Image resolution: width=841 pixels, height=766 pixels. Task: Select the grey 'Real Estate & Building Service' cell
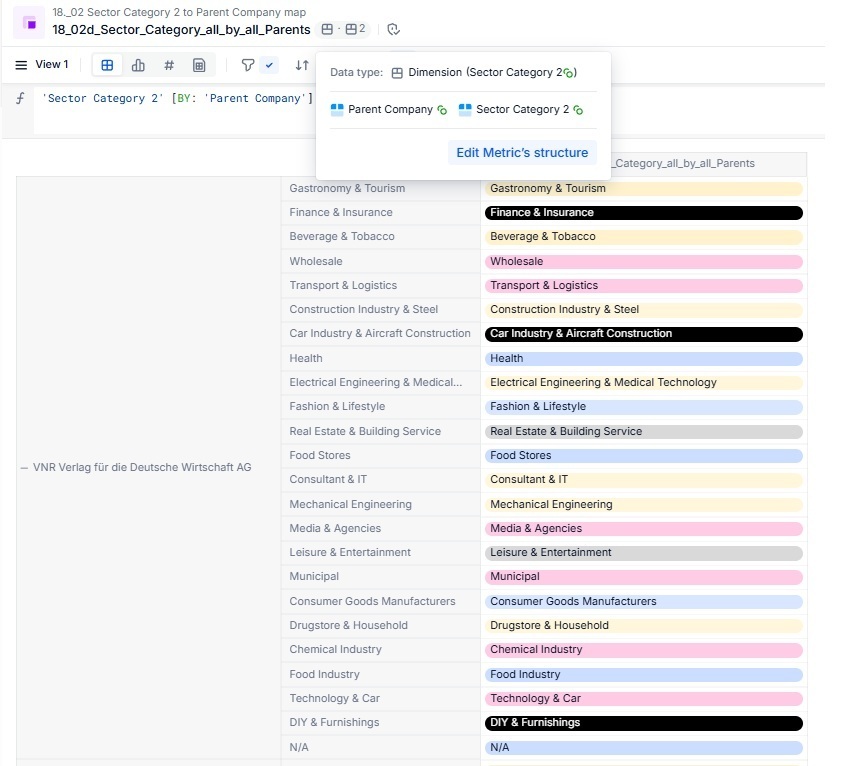(644, 432)
